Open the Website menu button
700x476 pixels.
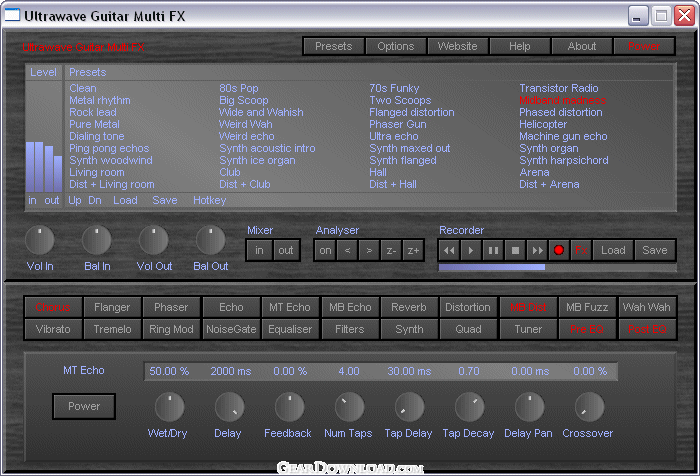[458, 46]
